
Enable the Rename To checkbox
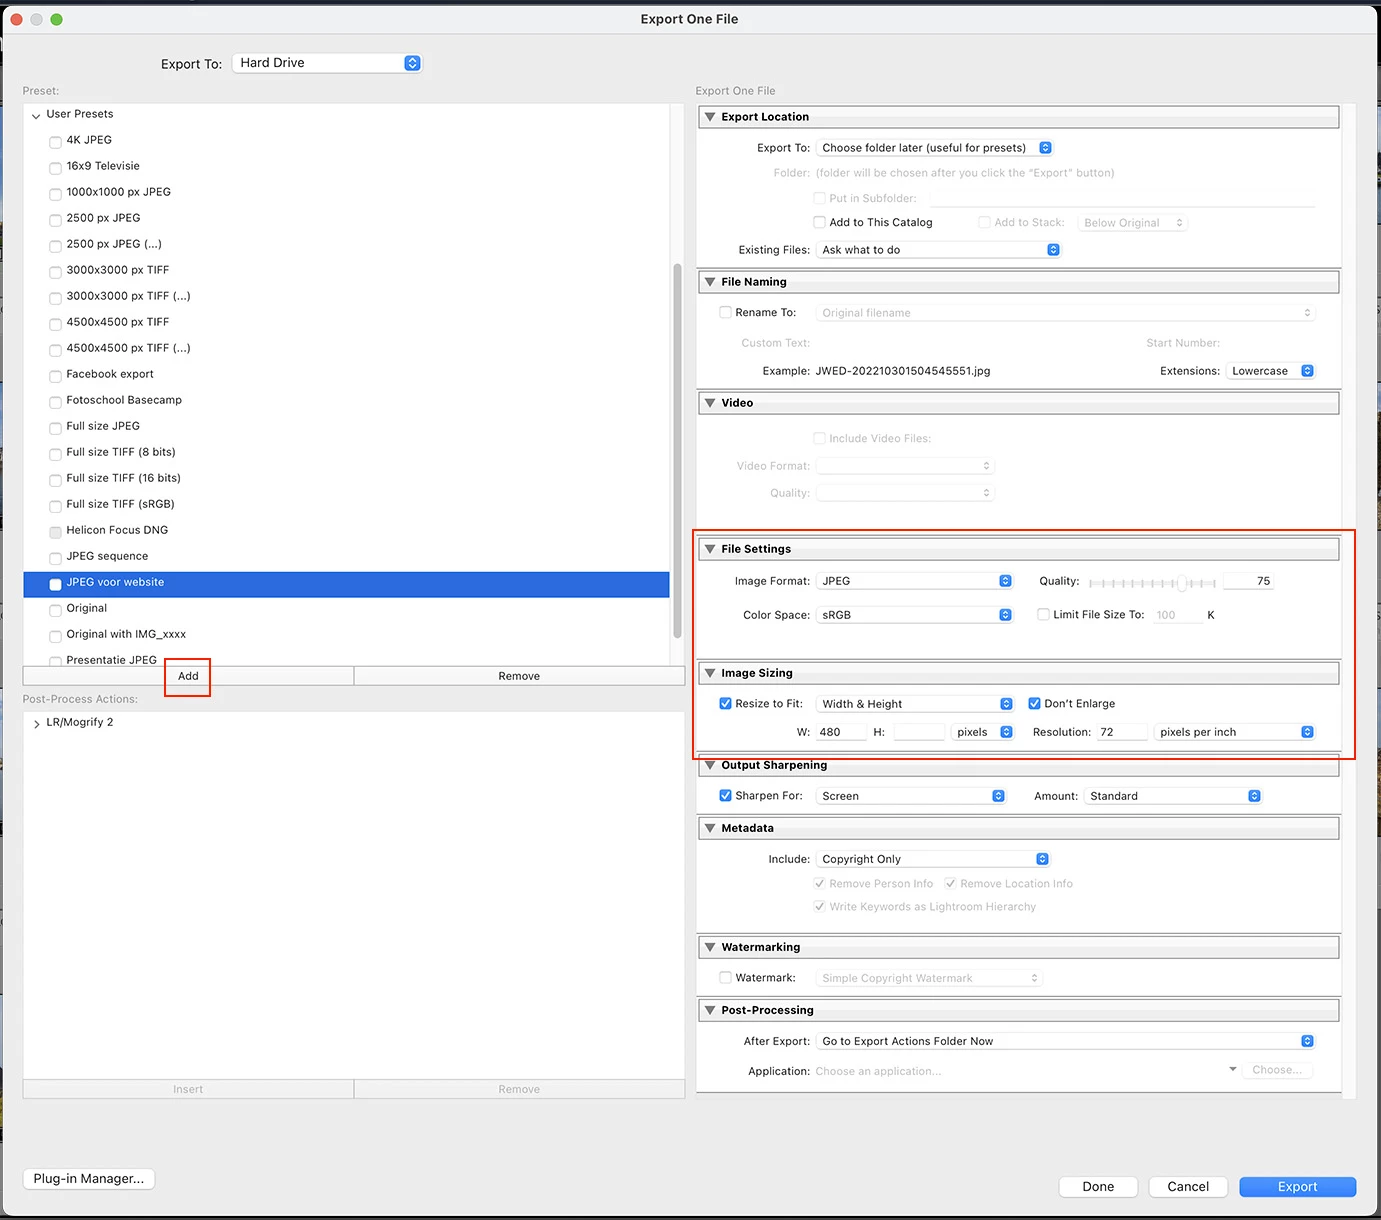click(x=725, y=313)
